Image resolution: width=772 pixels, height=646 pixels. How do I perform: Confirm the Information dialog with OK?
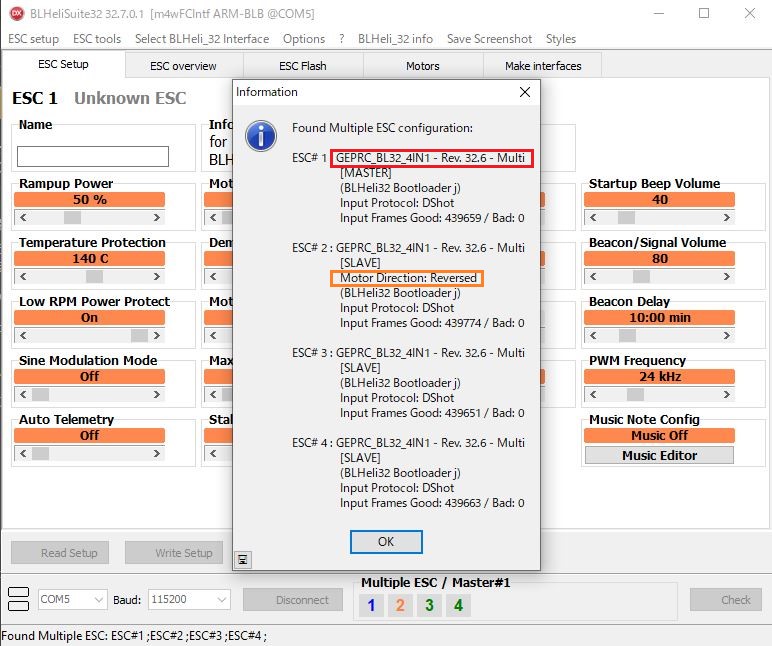point(386,542)
